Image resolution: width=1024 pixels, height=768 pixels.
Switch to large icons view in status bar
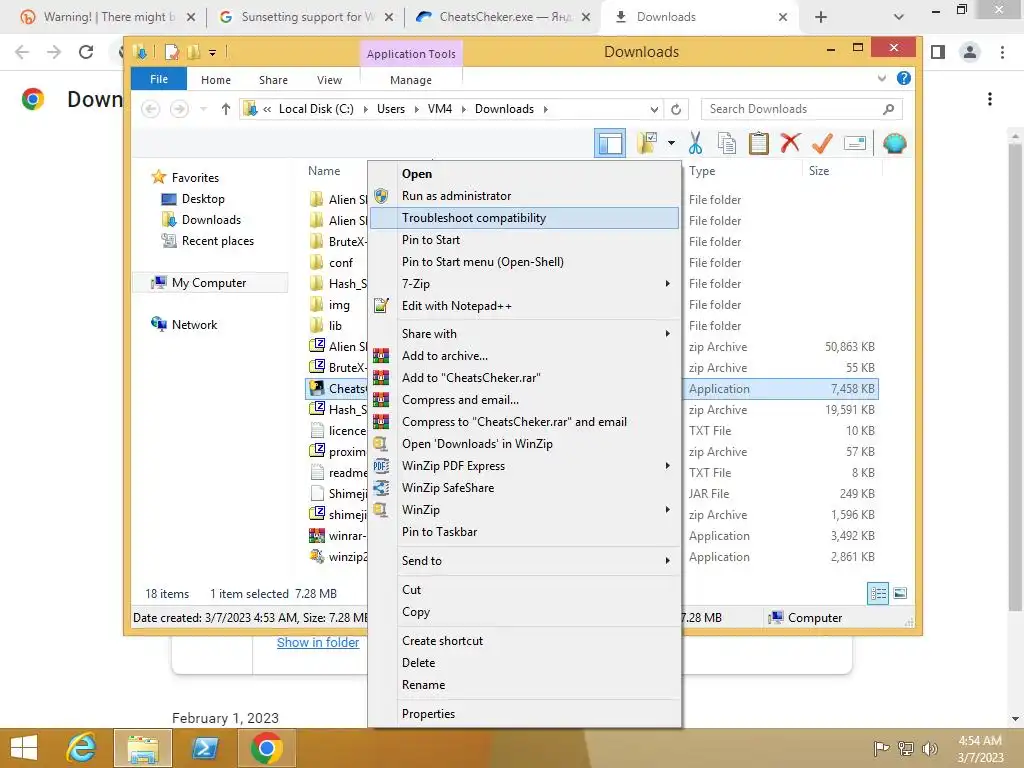point(900,593)
